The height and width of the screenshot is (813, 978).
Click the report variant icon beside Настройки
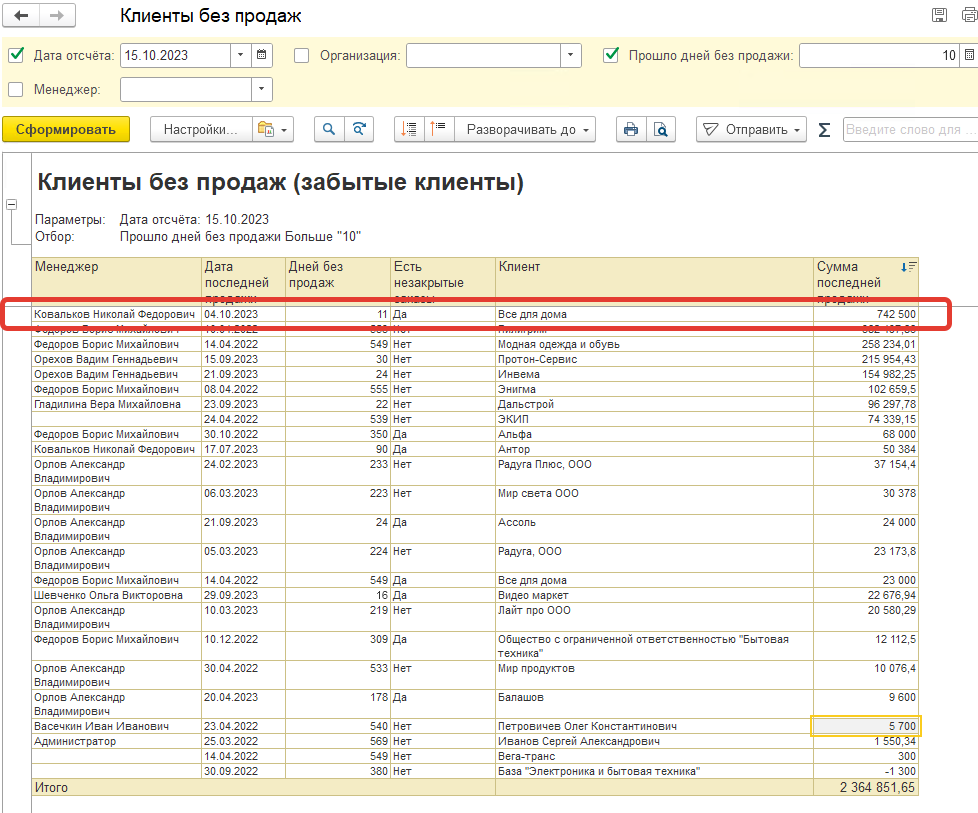click(x=266, y=129)
